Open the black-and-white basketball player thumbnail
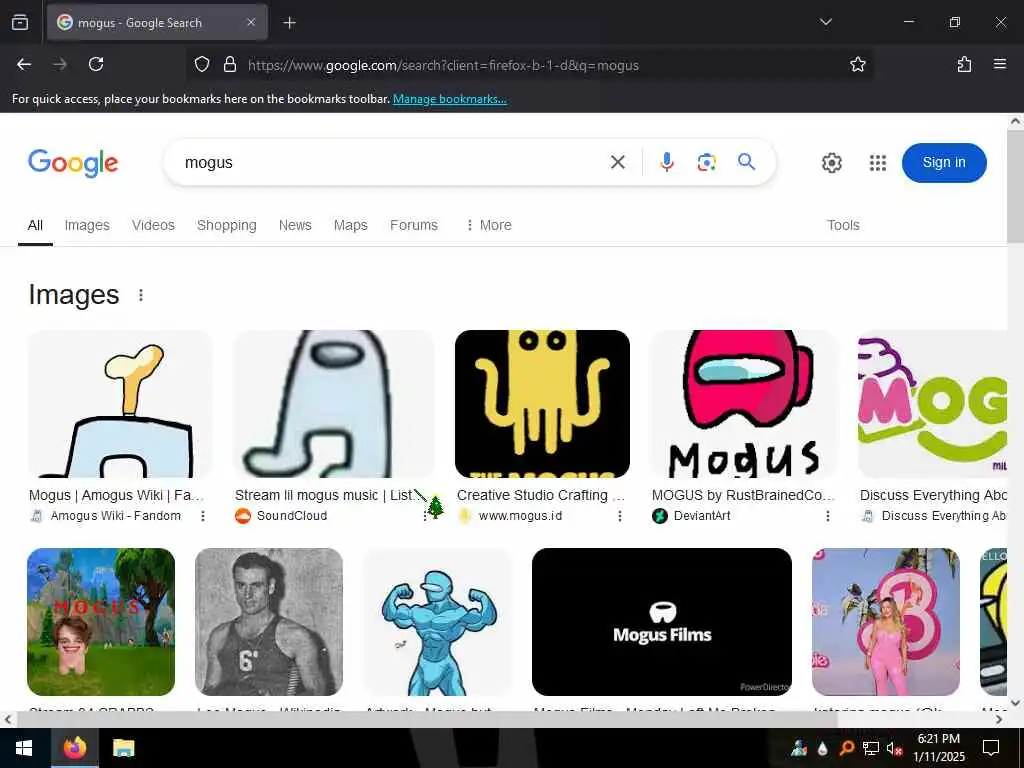The height and width of the screenshot is (768, 1024). [269, 622]
